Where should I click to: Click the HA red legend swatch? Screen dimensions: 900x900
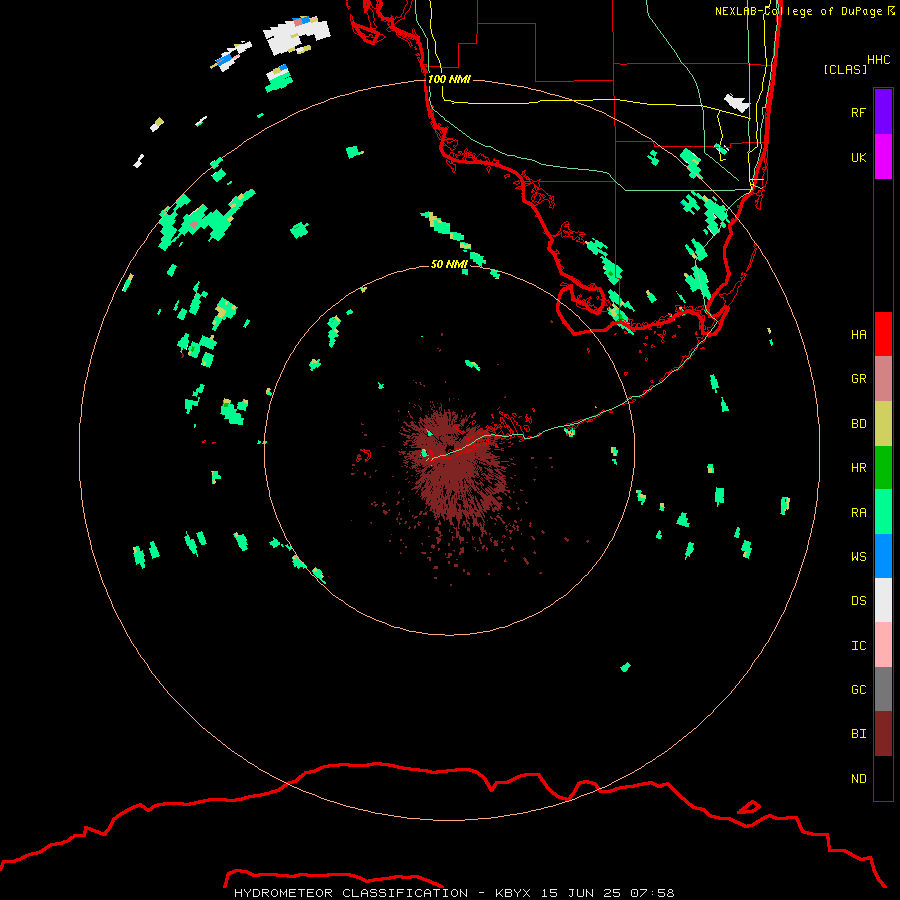point(883,334)
